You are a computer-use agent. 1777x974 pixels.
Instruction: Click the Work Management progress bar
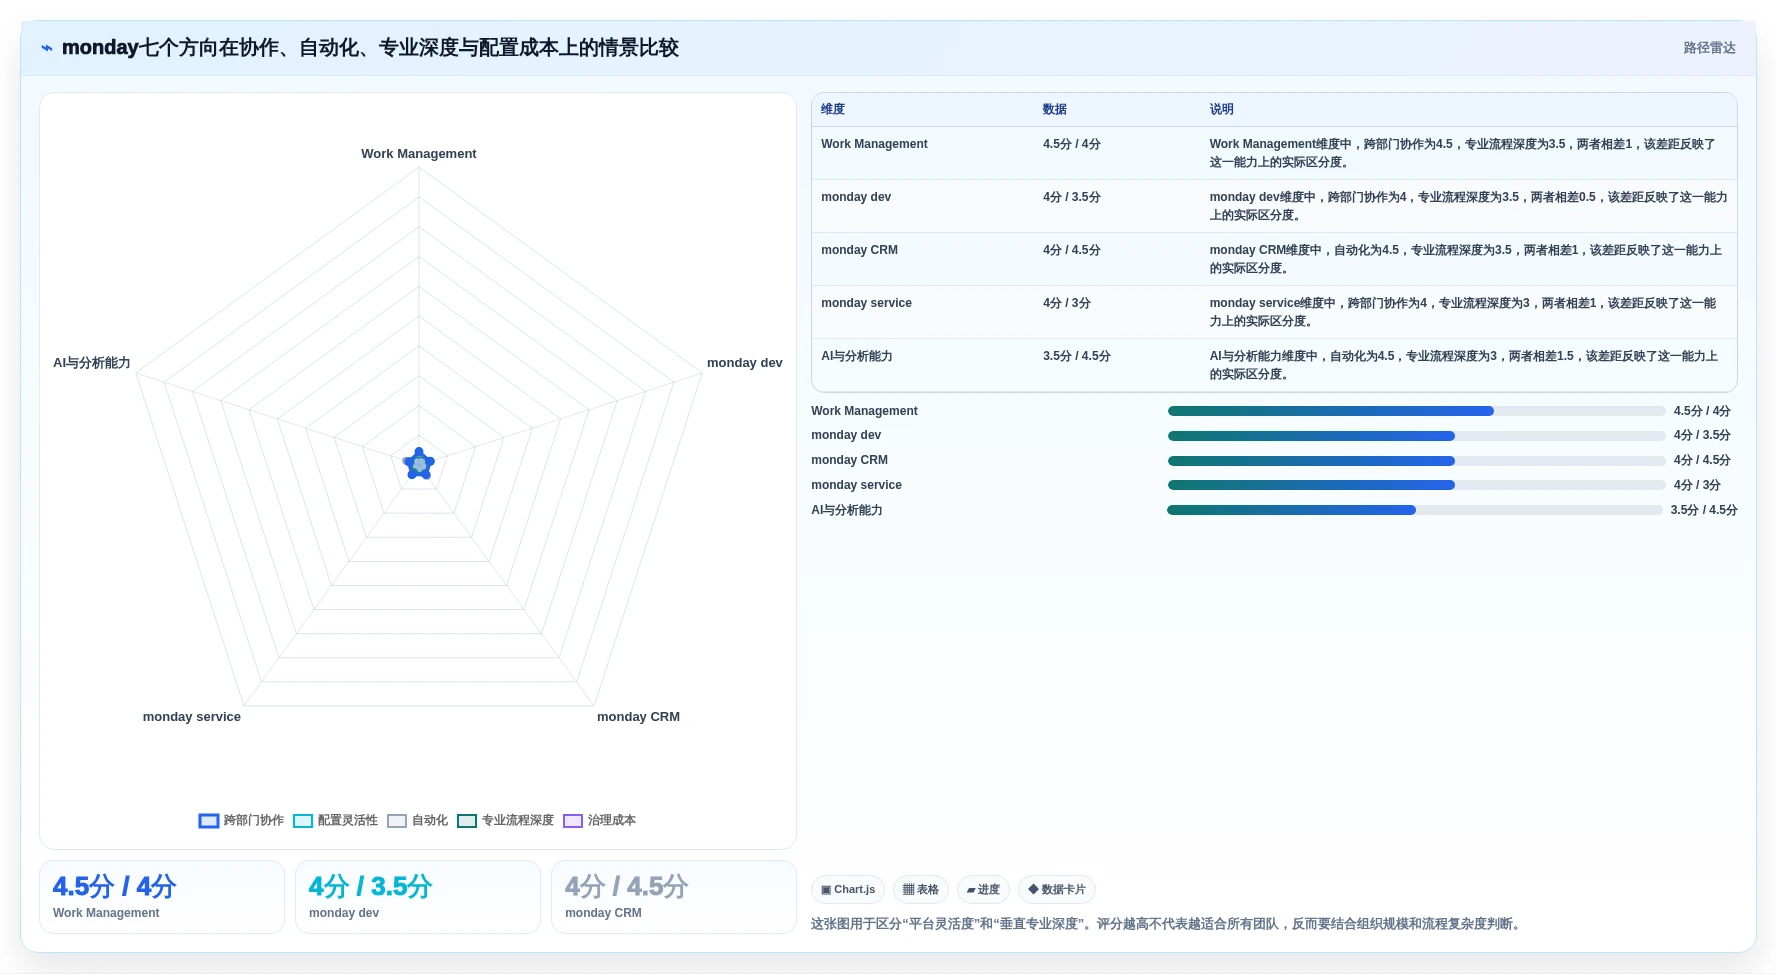tap(1417, 411)
